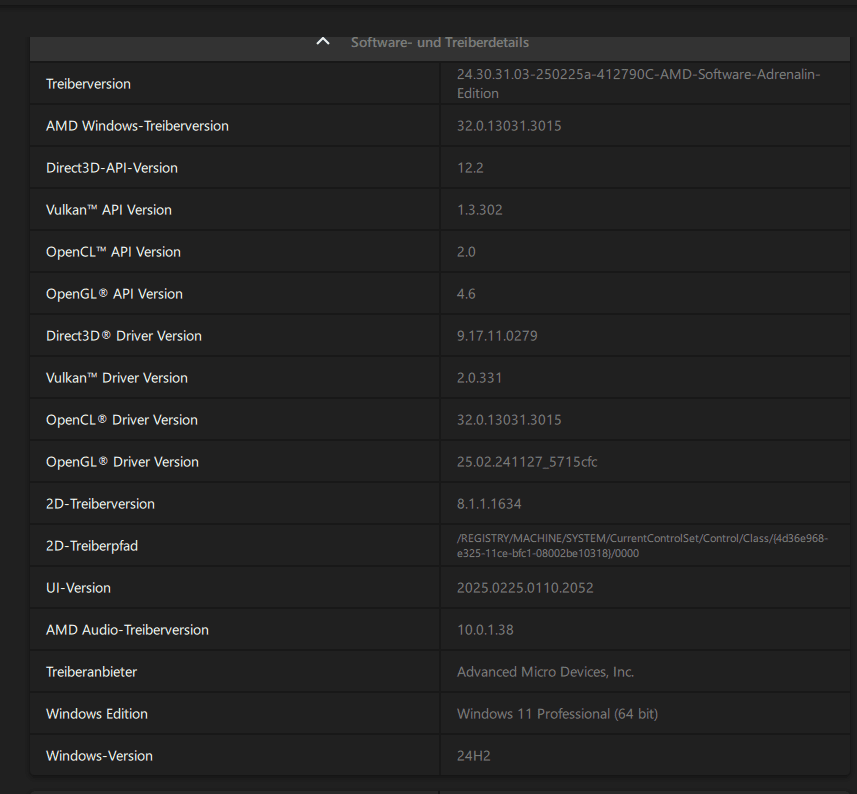Select the 2D-Treiberpfad label

92,546
